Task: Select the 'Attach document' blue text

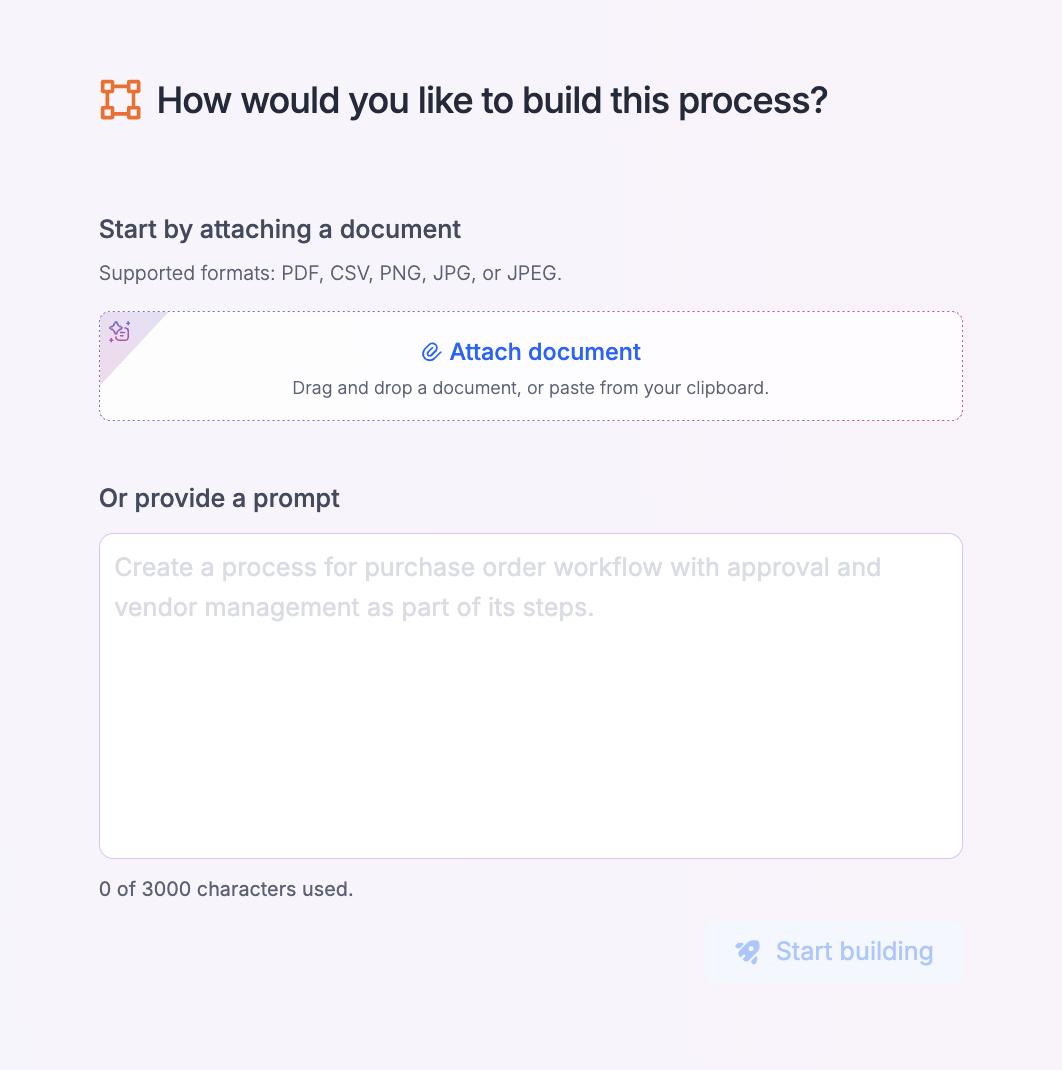Action: [x=545, y=352]
